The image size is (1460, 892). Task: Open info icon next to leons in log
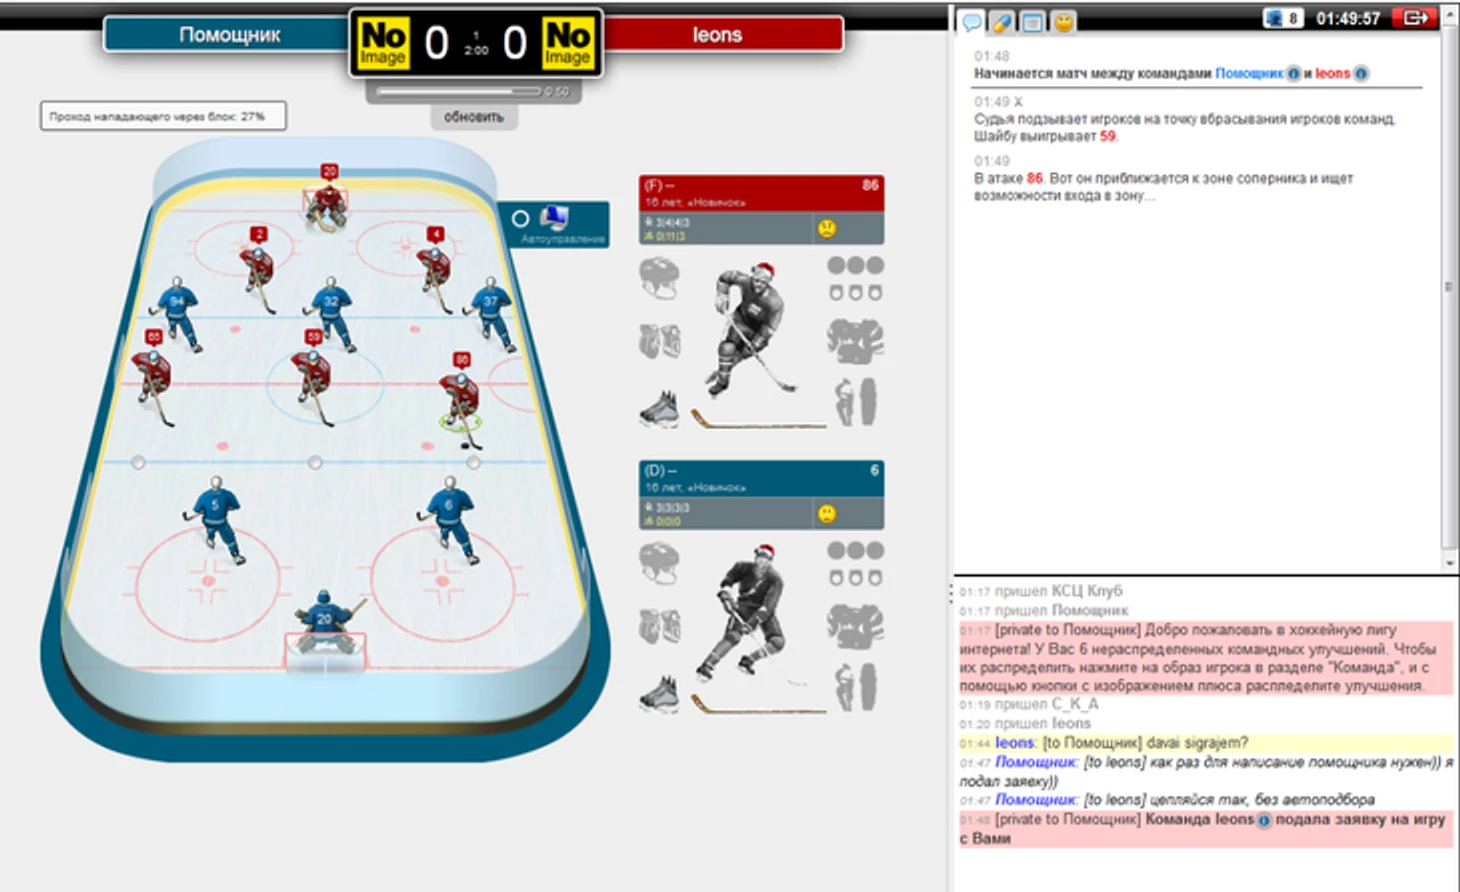1360,73
